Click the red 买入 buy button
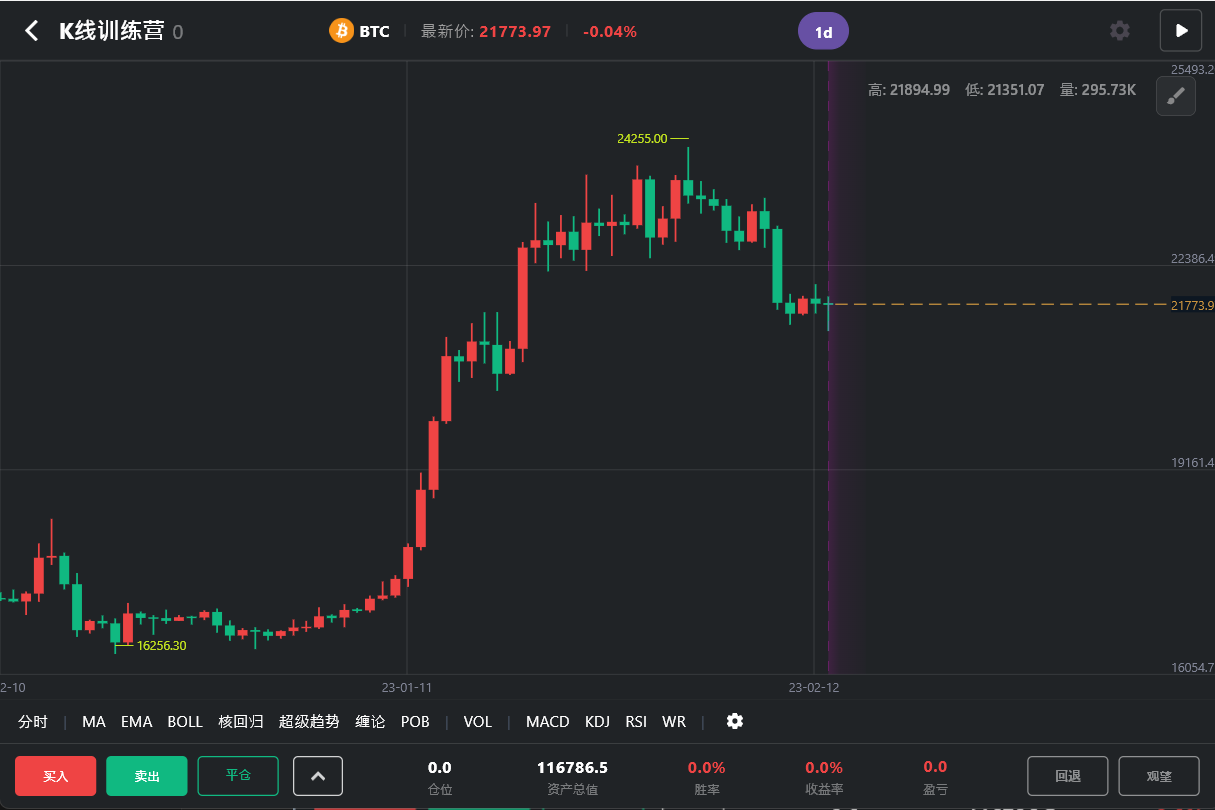Viewport: 1215px width, 810px height. tap(56, 776)
